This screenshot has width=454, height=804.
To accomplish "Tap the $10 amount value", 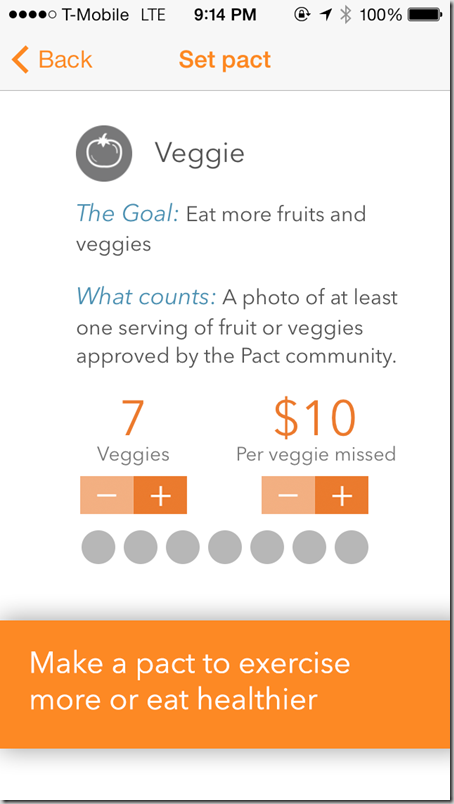I will click(x=315, y=417).
